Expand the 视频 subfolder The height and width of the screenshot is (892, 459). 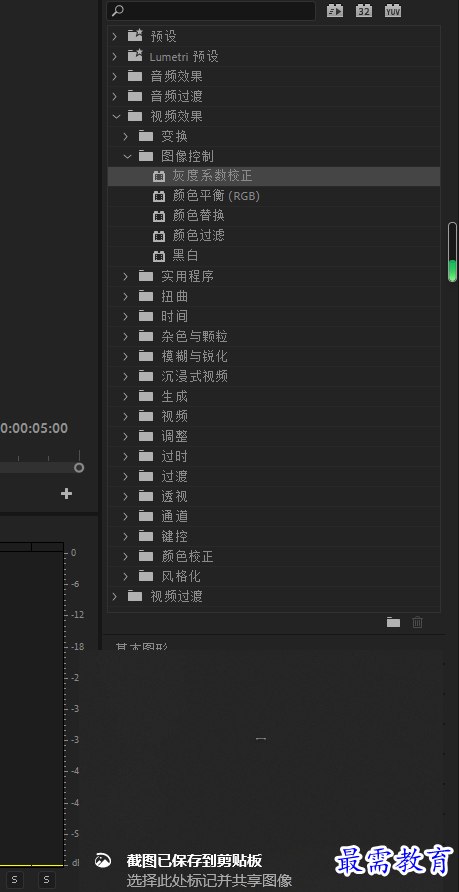click(126, 416)
